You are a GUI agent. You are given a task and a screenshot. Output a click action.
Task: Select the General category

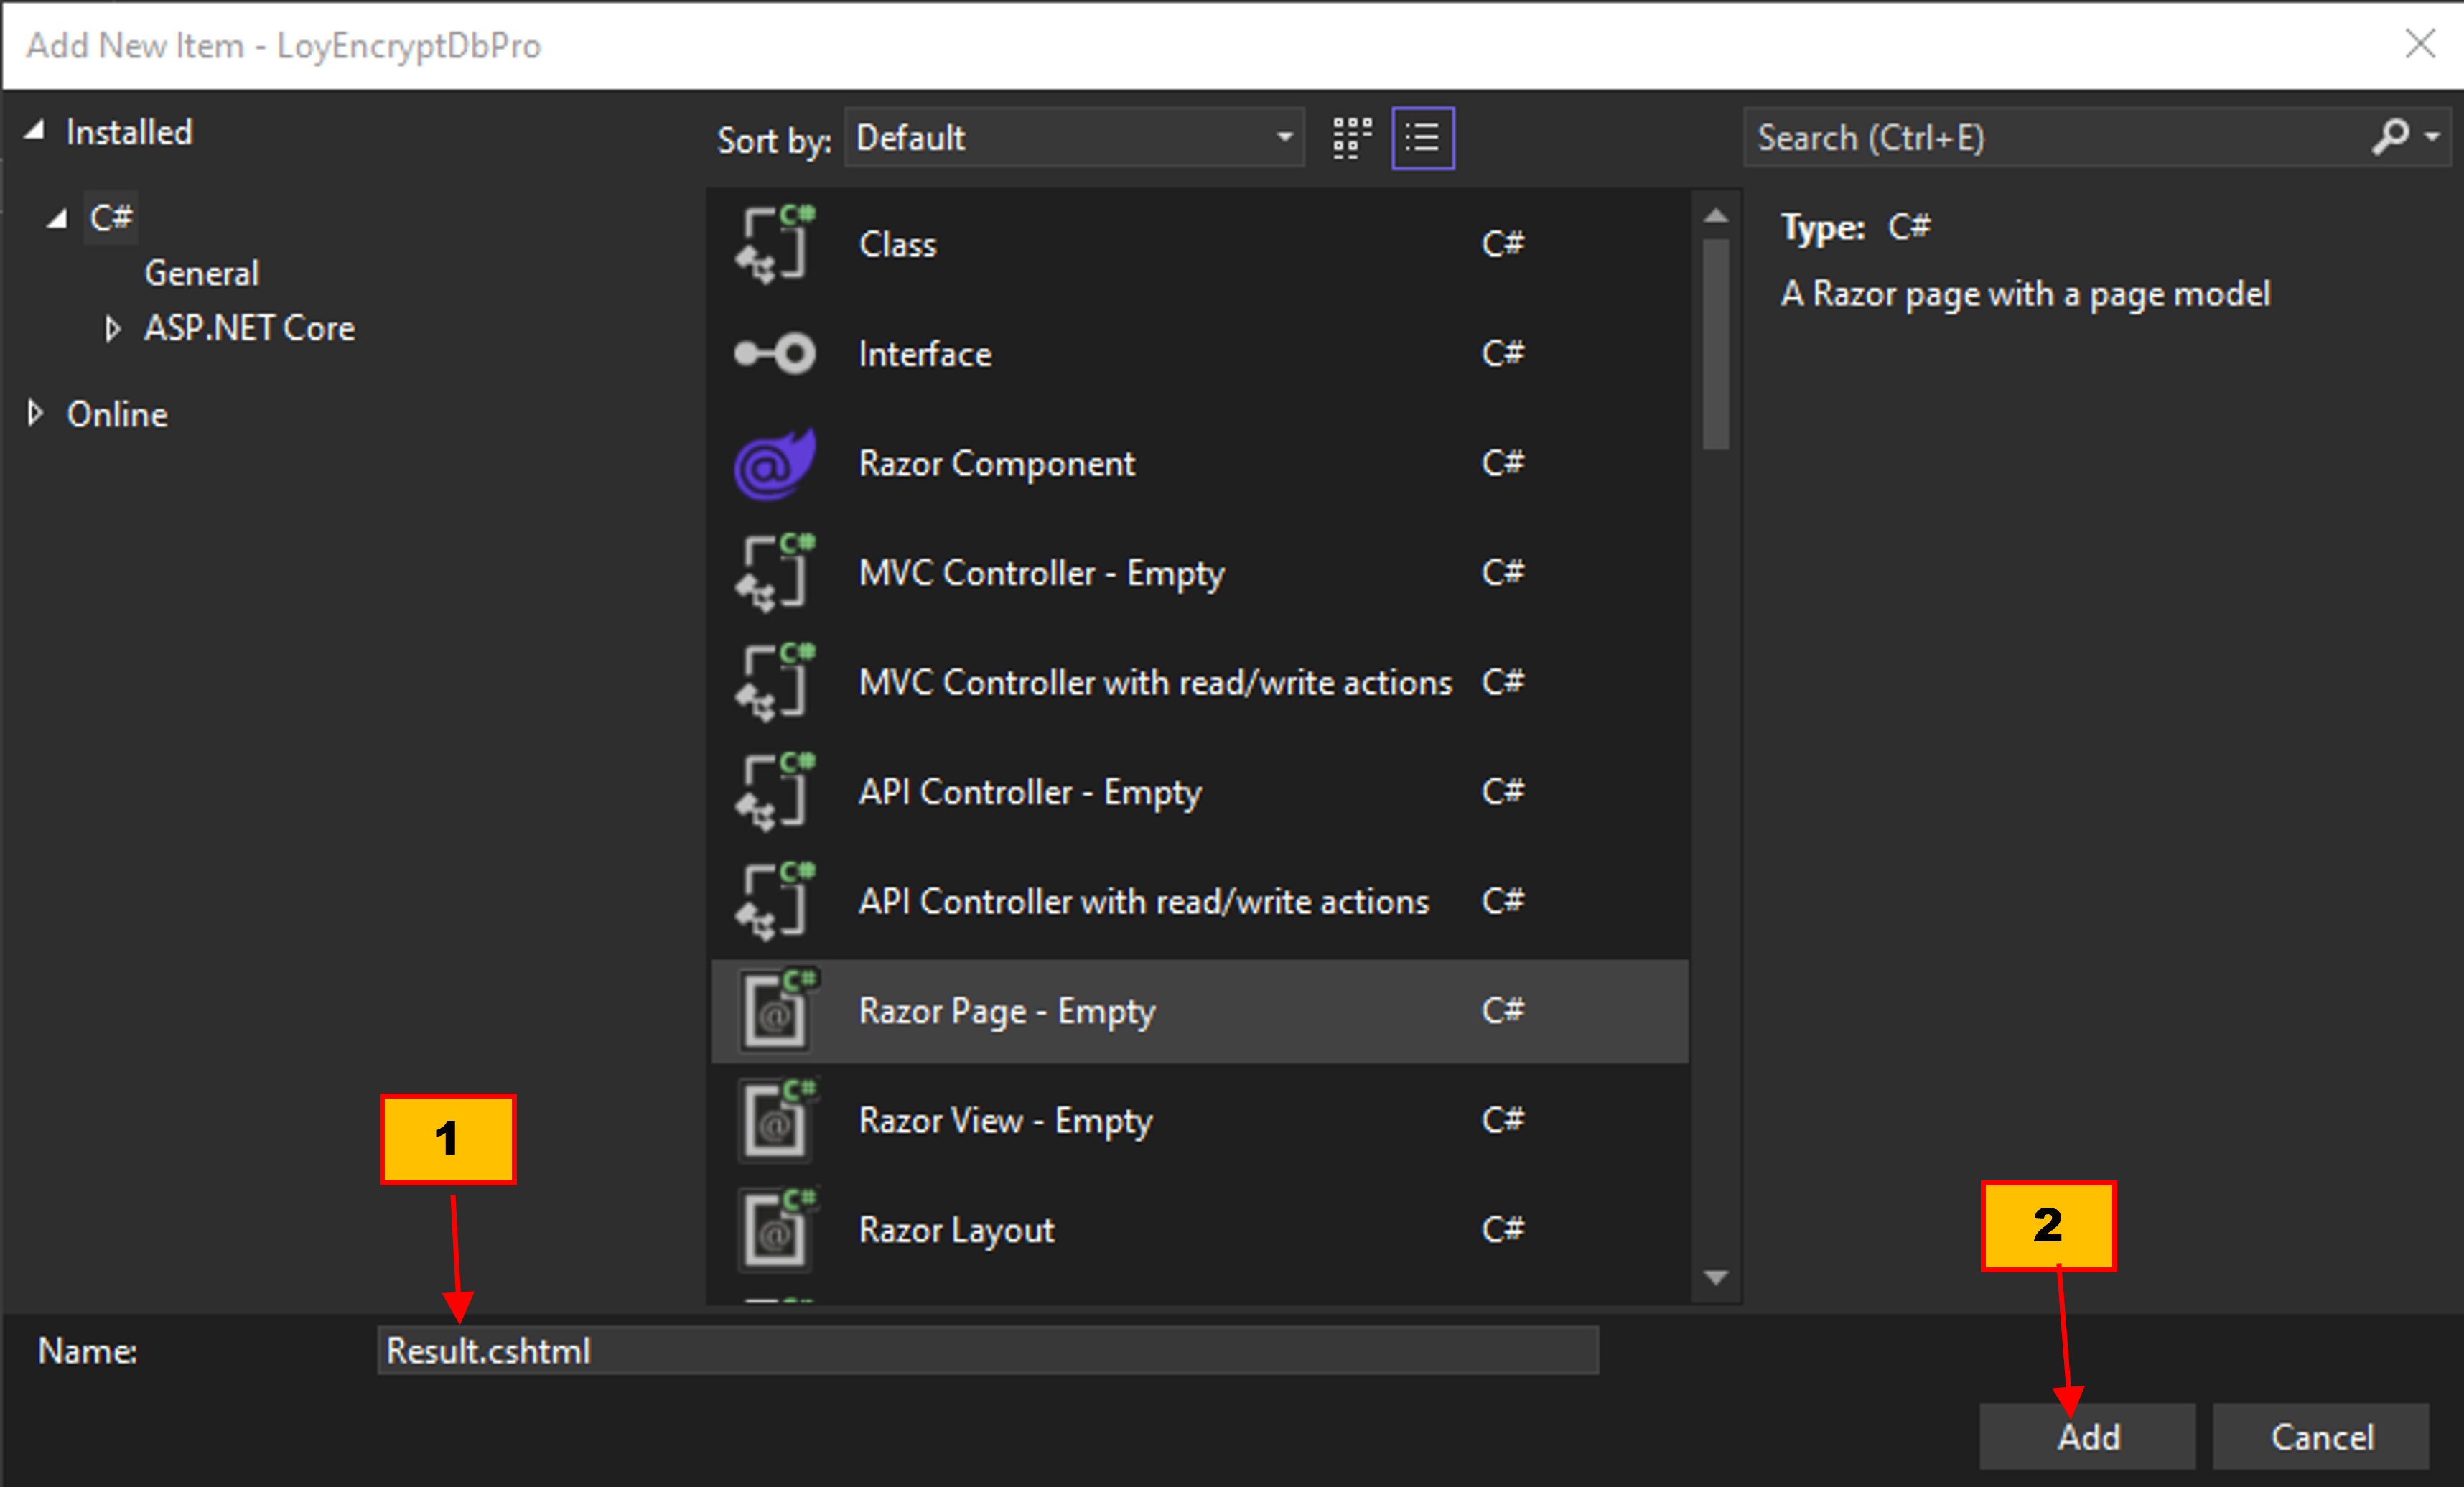pos(201,273)
